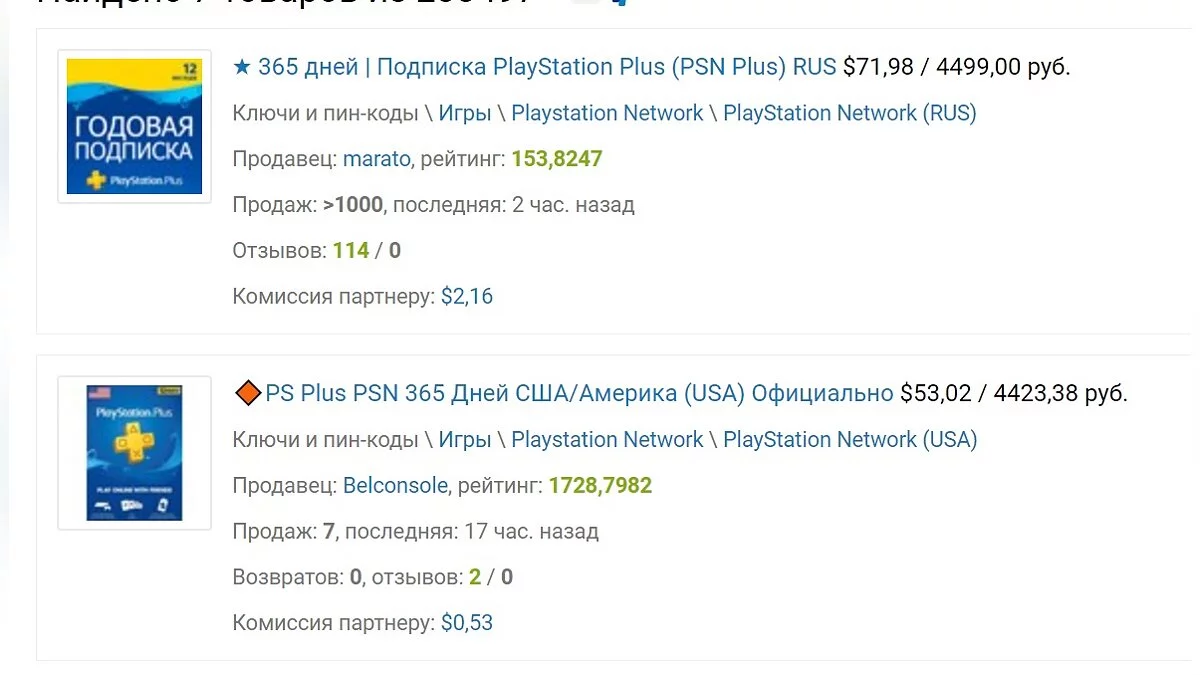The image size is (1200, 675).
Task: Open the 365 дней Подписка PlayStation Plus RUS listing
Action: point(547,68)
